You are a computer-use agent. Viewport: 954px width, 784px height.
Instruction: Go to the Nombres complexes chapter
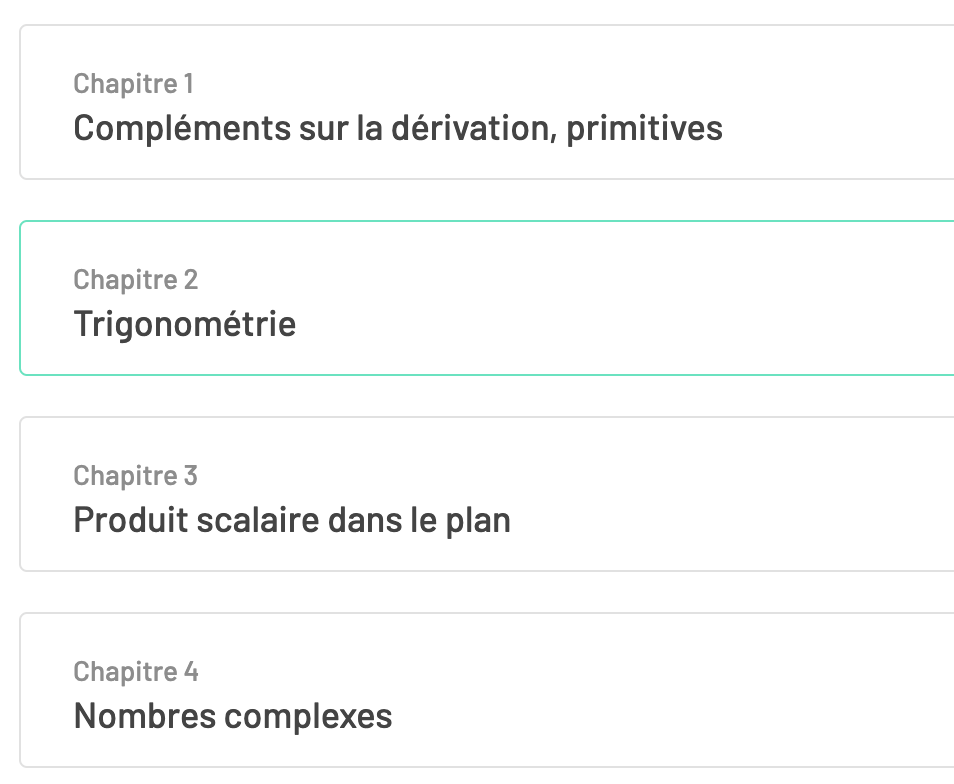coord(233,716)
